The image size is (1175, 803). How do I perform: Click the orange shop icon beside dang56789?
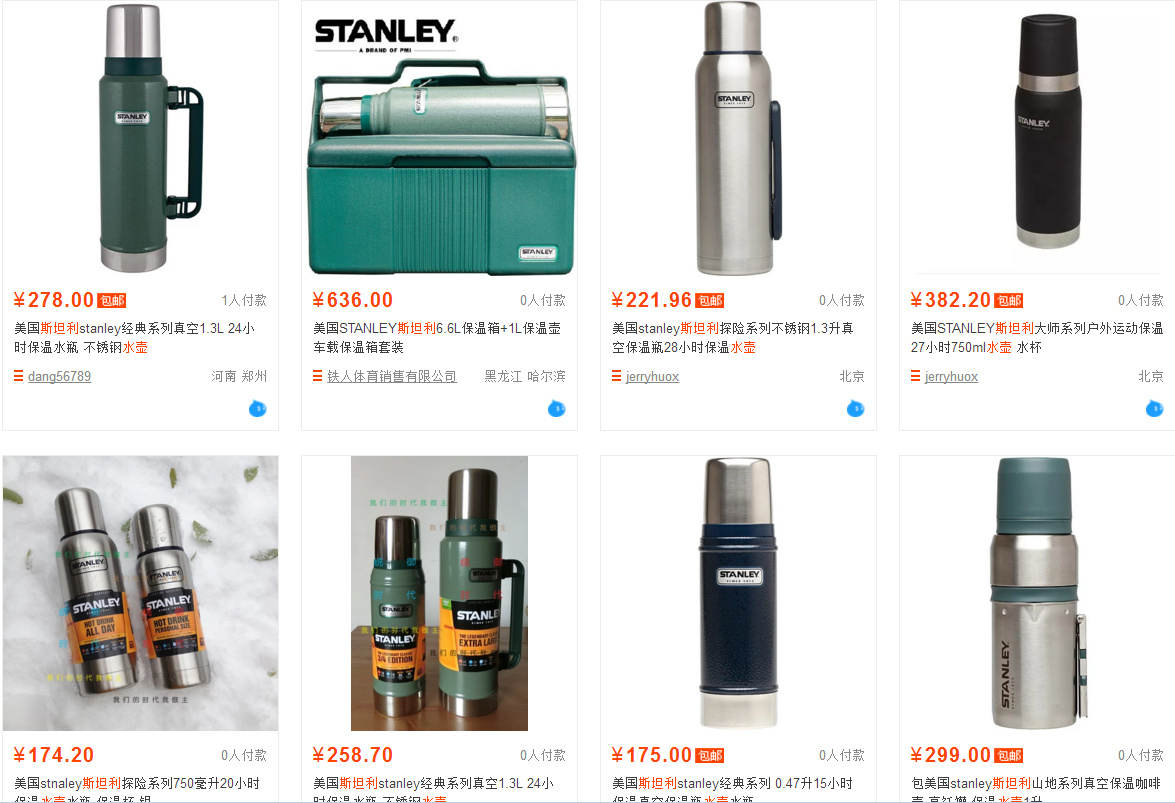(19, 376)
